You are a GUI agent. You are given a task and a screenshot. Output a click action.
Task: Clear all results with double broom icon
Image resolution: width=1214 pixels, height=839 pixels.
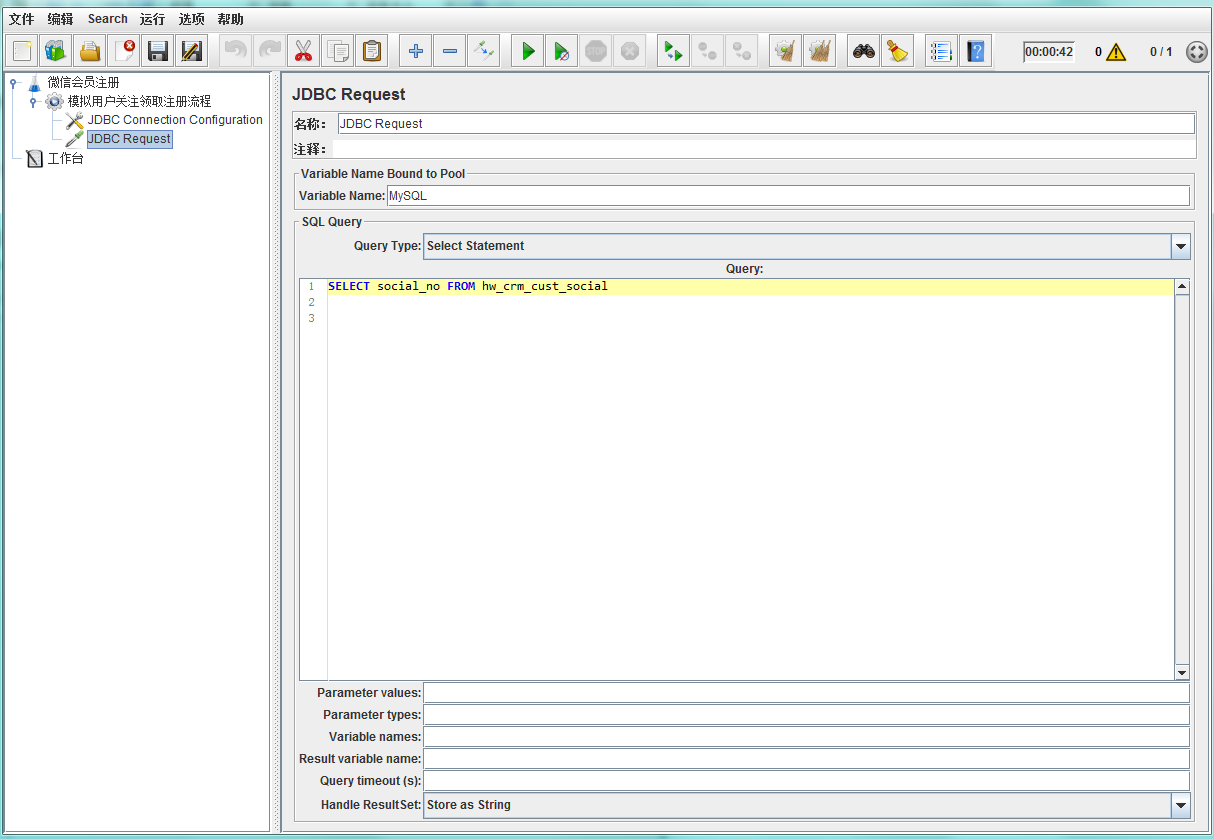tap(820, 51)
